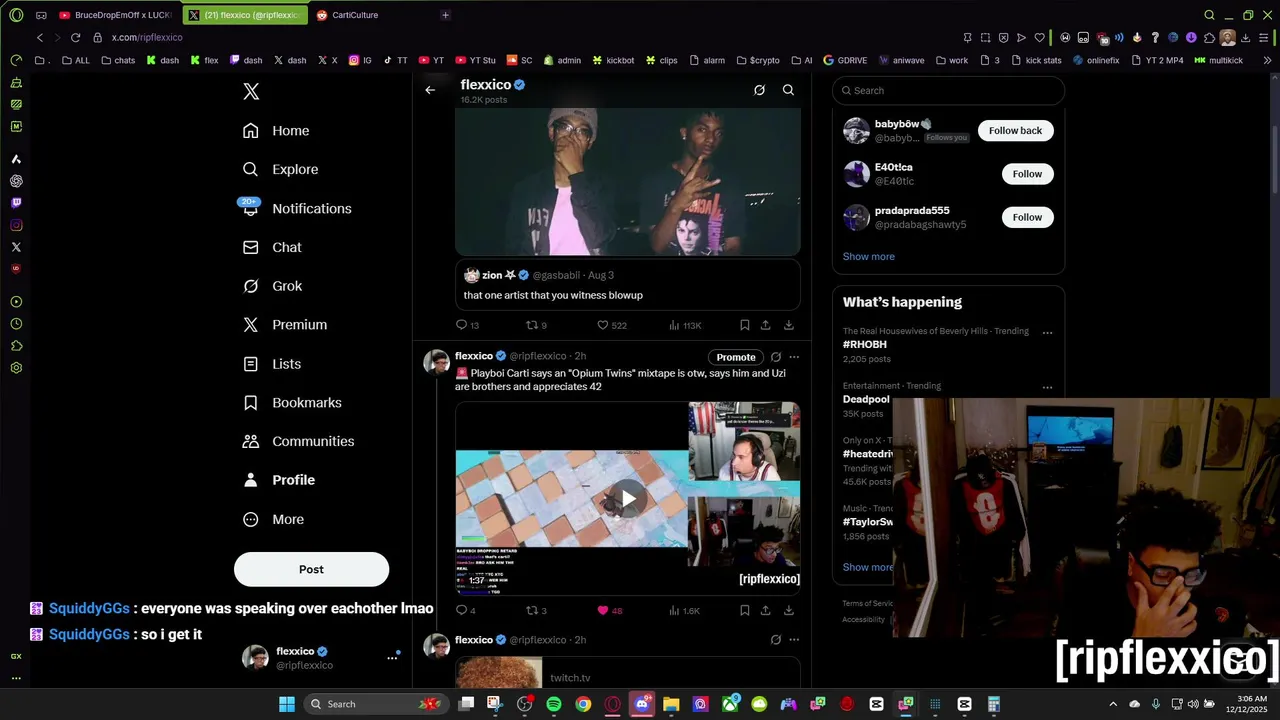The height and width of the screenshot is (720, 1280).
Task: Open Windows Start menu
Action: [x=287, y=704]
